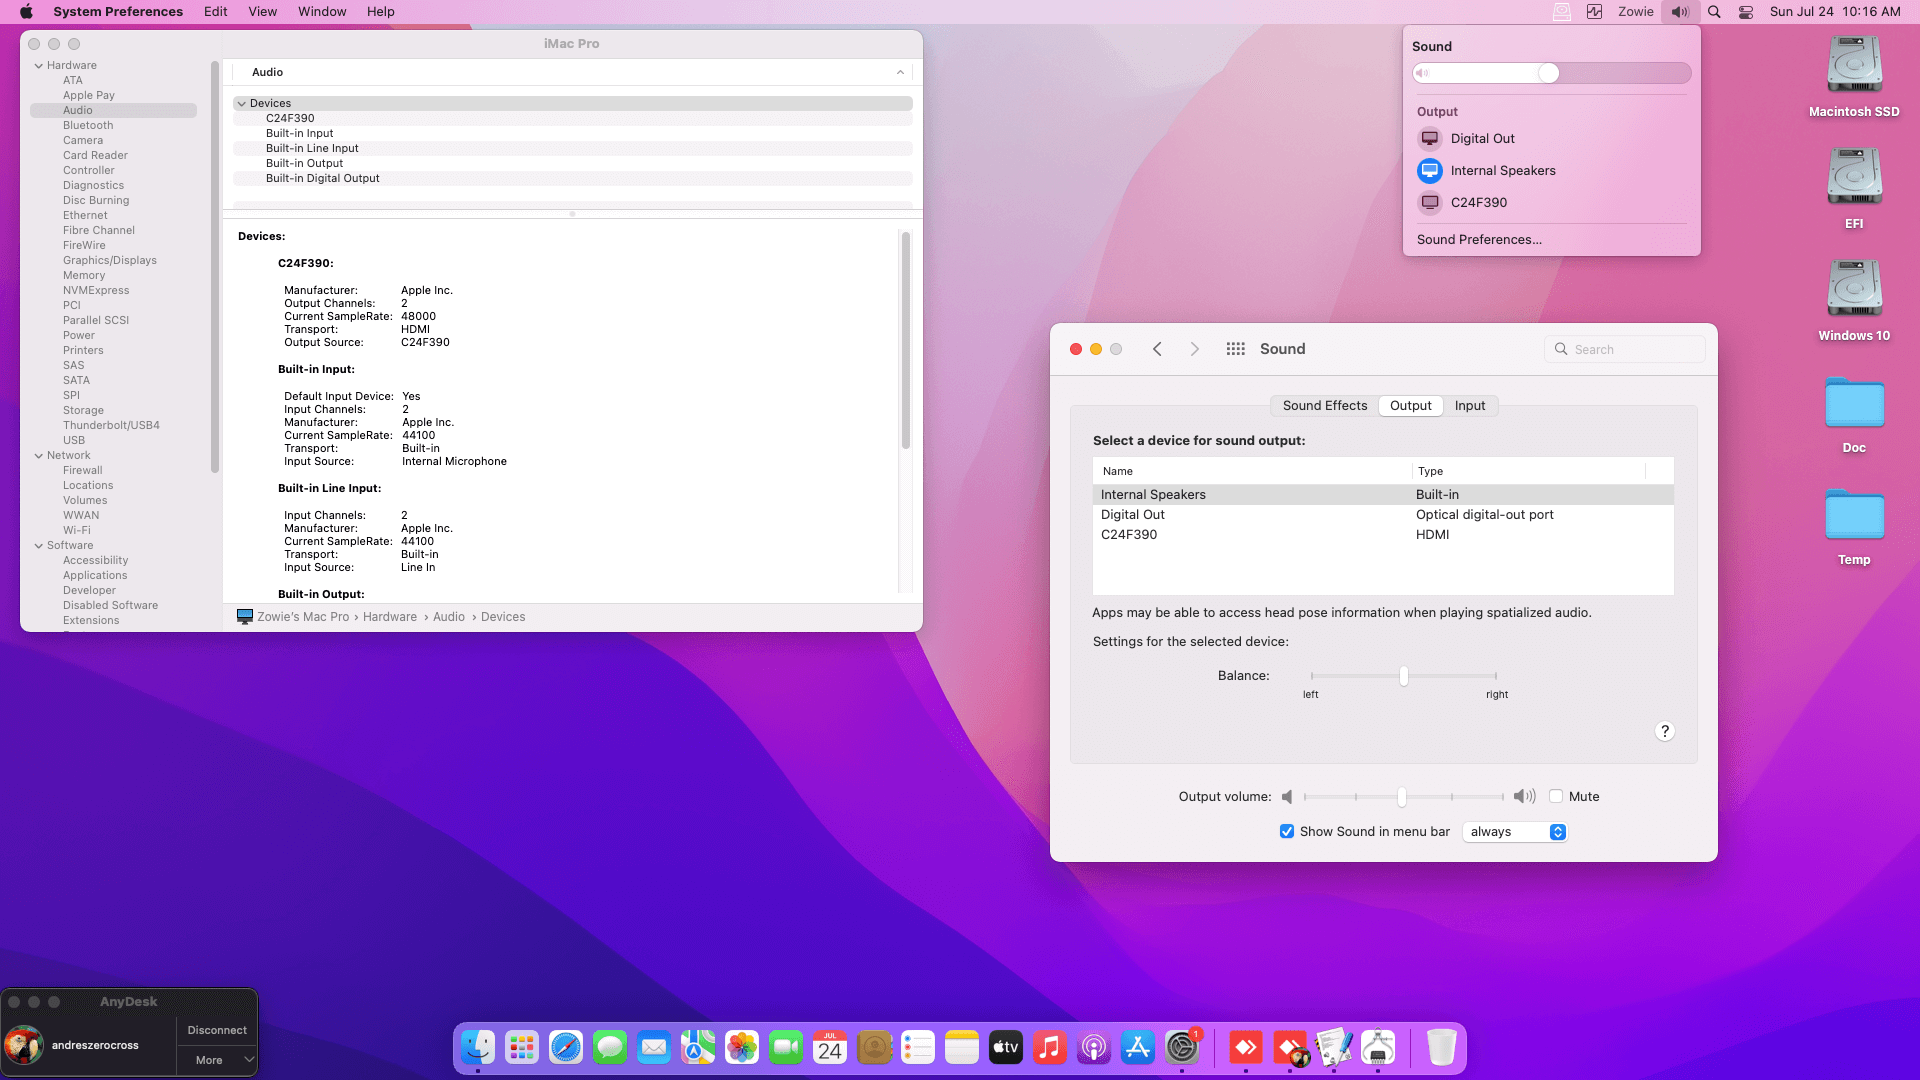Launch Safari from the Dock

coord(566,1047)
